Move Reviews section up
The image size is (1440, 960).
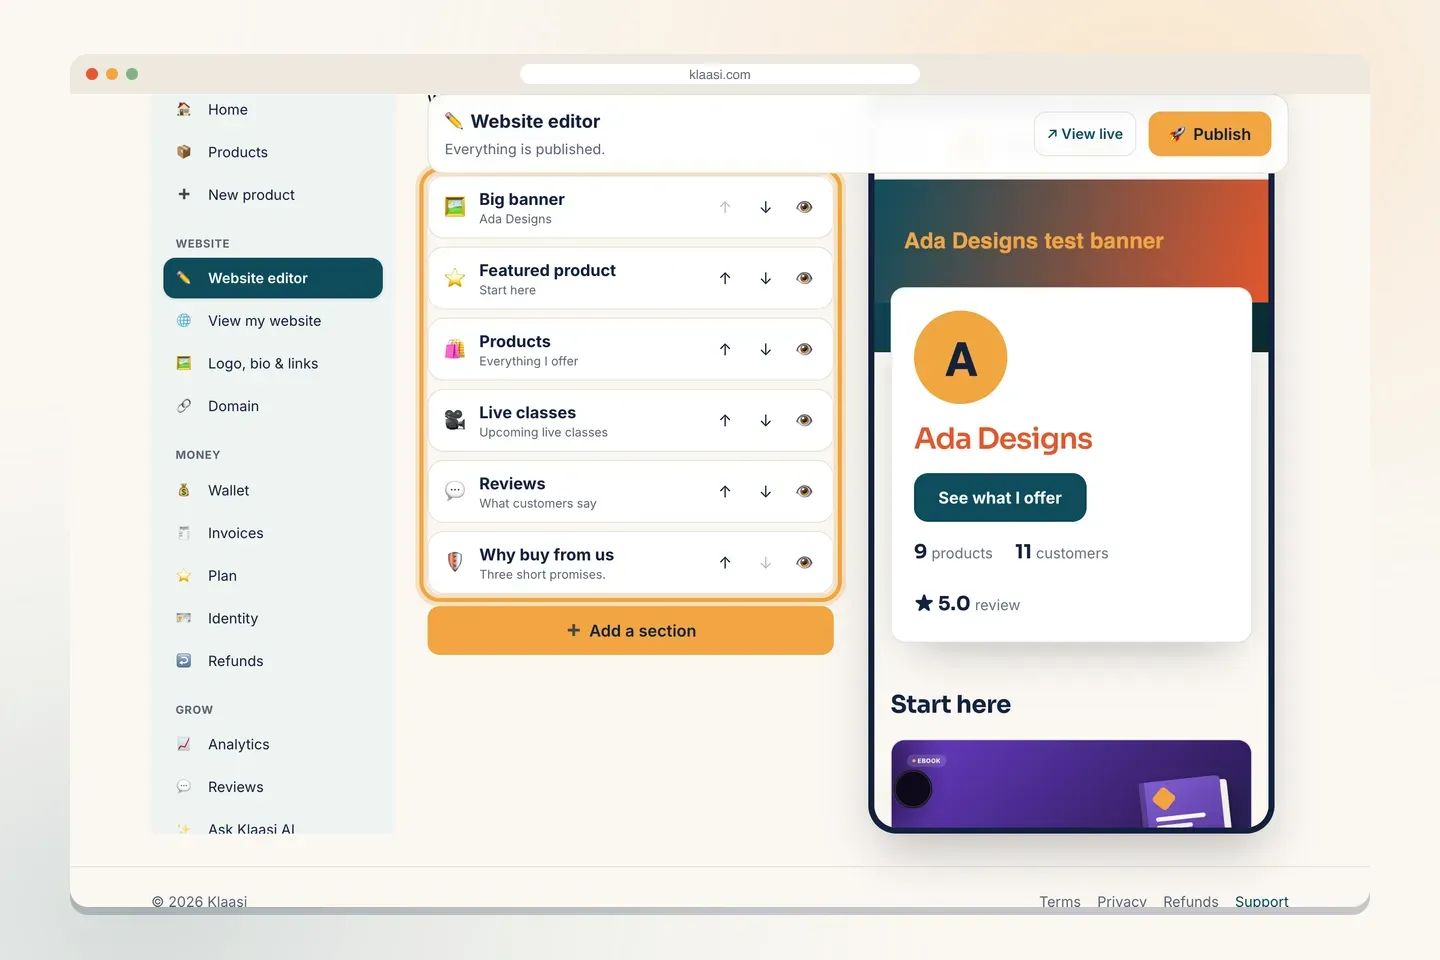point(725,491)
